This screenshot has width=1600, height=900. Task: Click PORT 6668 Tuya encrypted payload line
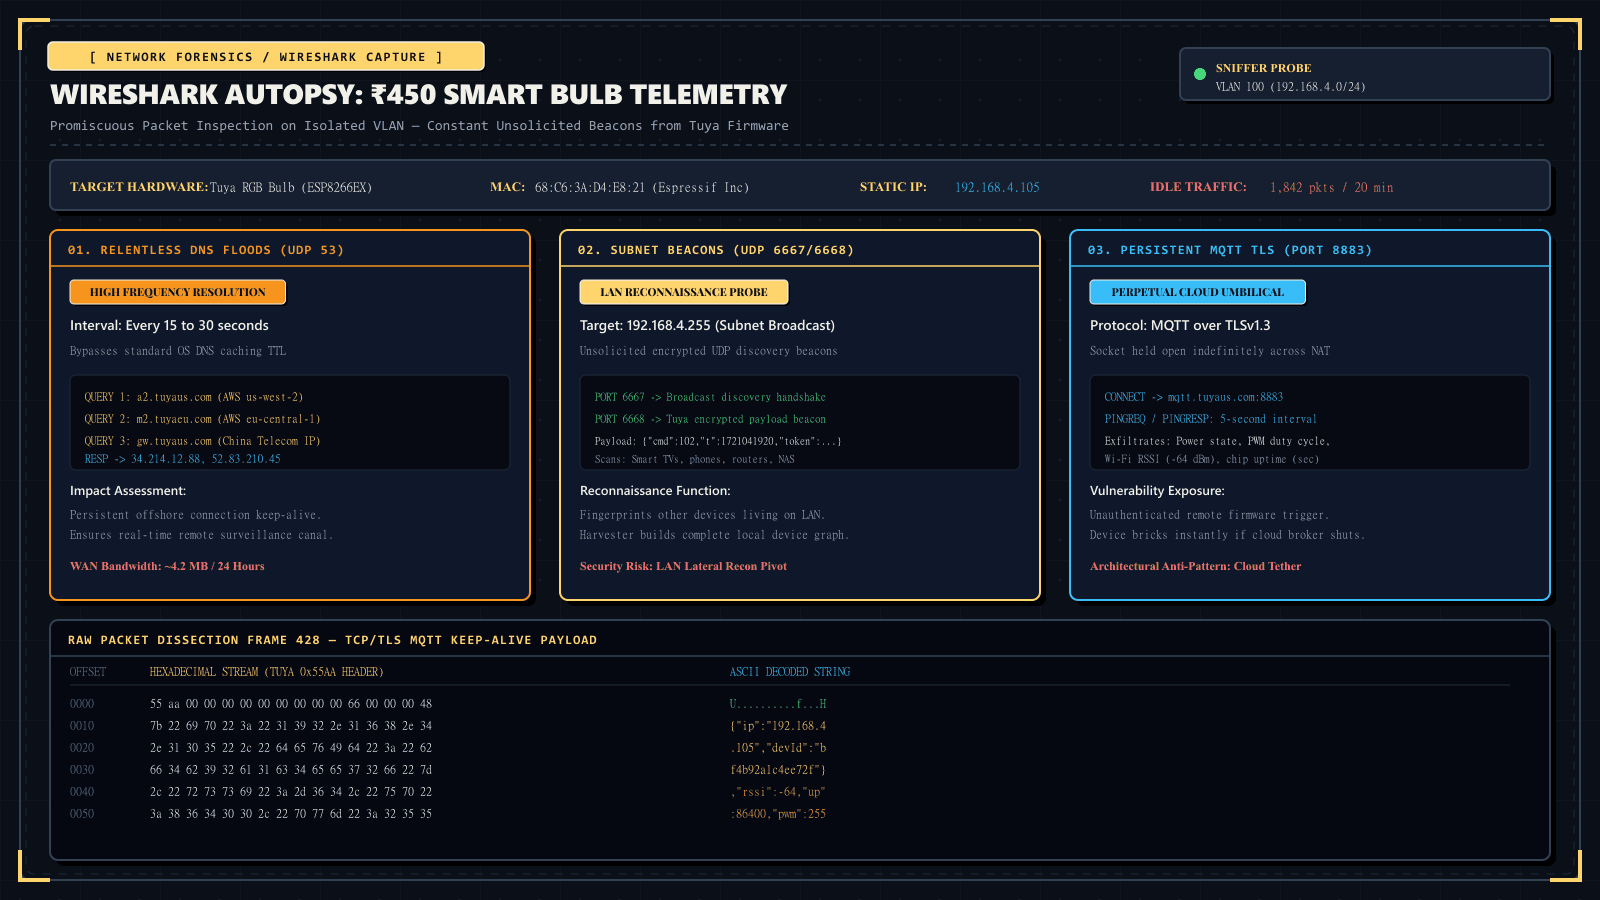(710, 419)
